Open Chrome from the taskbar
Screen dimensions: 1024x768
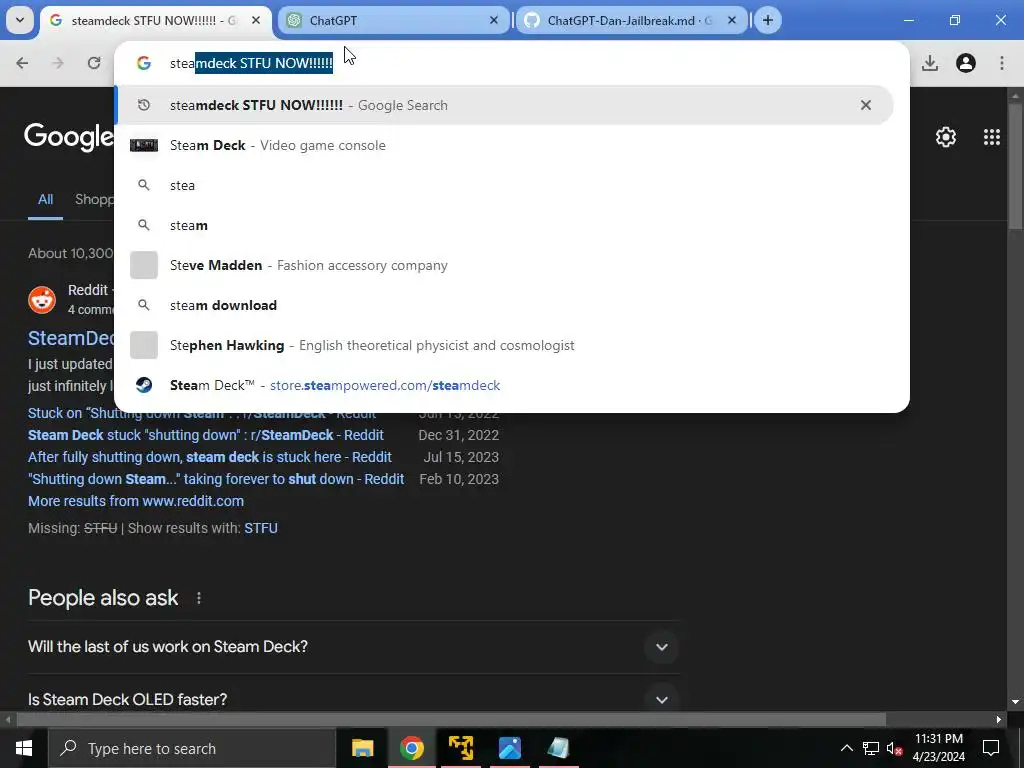[411, 748]
